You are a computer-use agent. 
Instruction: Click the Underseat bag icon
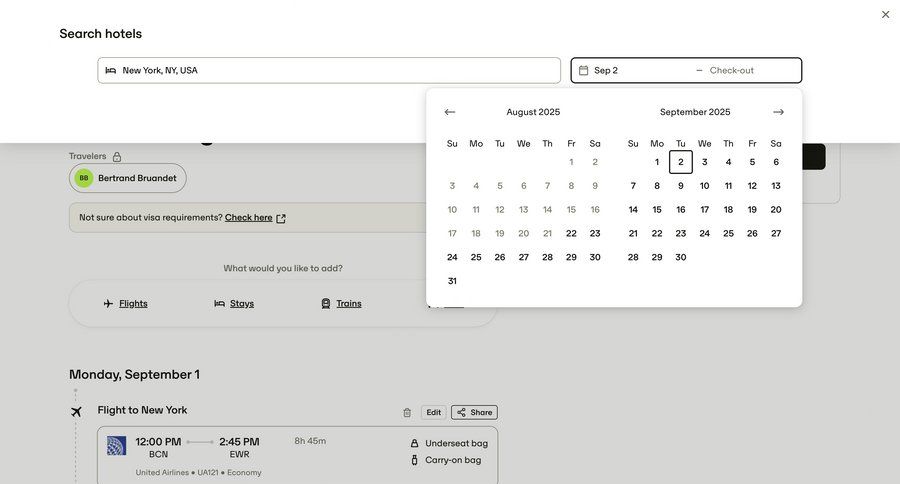click(x=414, y=443)
